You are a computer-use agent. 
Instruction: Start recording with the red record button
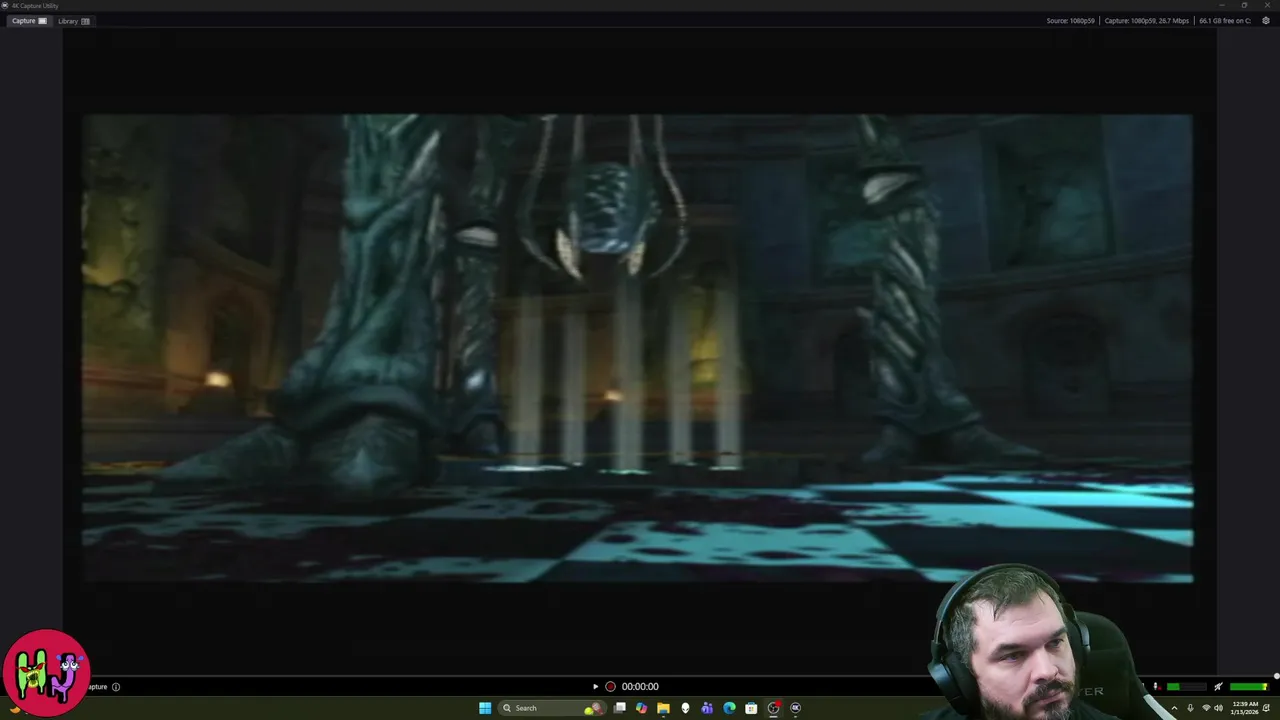[x=610, y=686]
